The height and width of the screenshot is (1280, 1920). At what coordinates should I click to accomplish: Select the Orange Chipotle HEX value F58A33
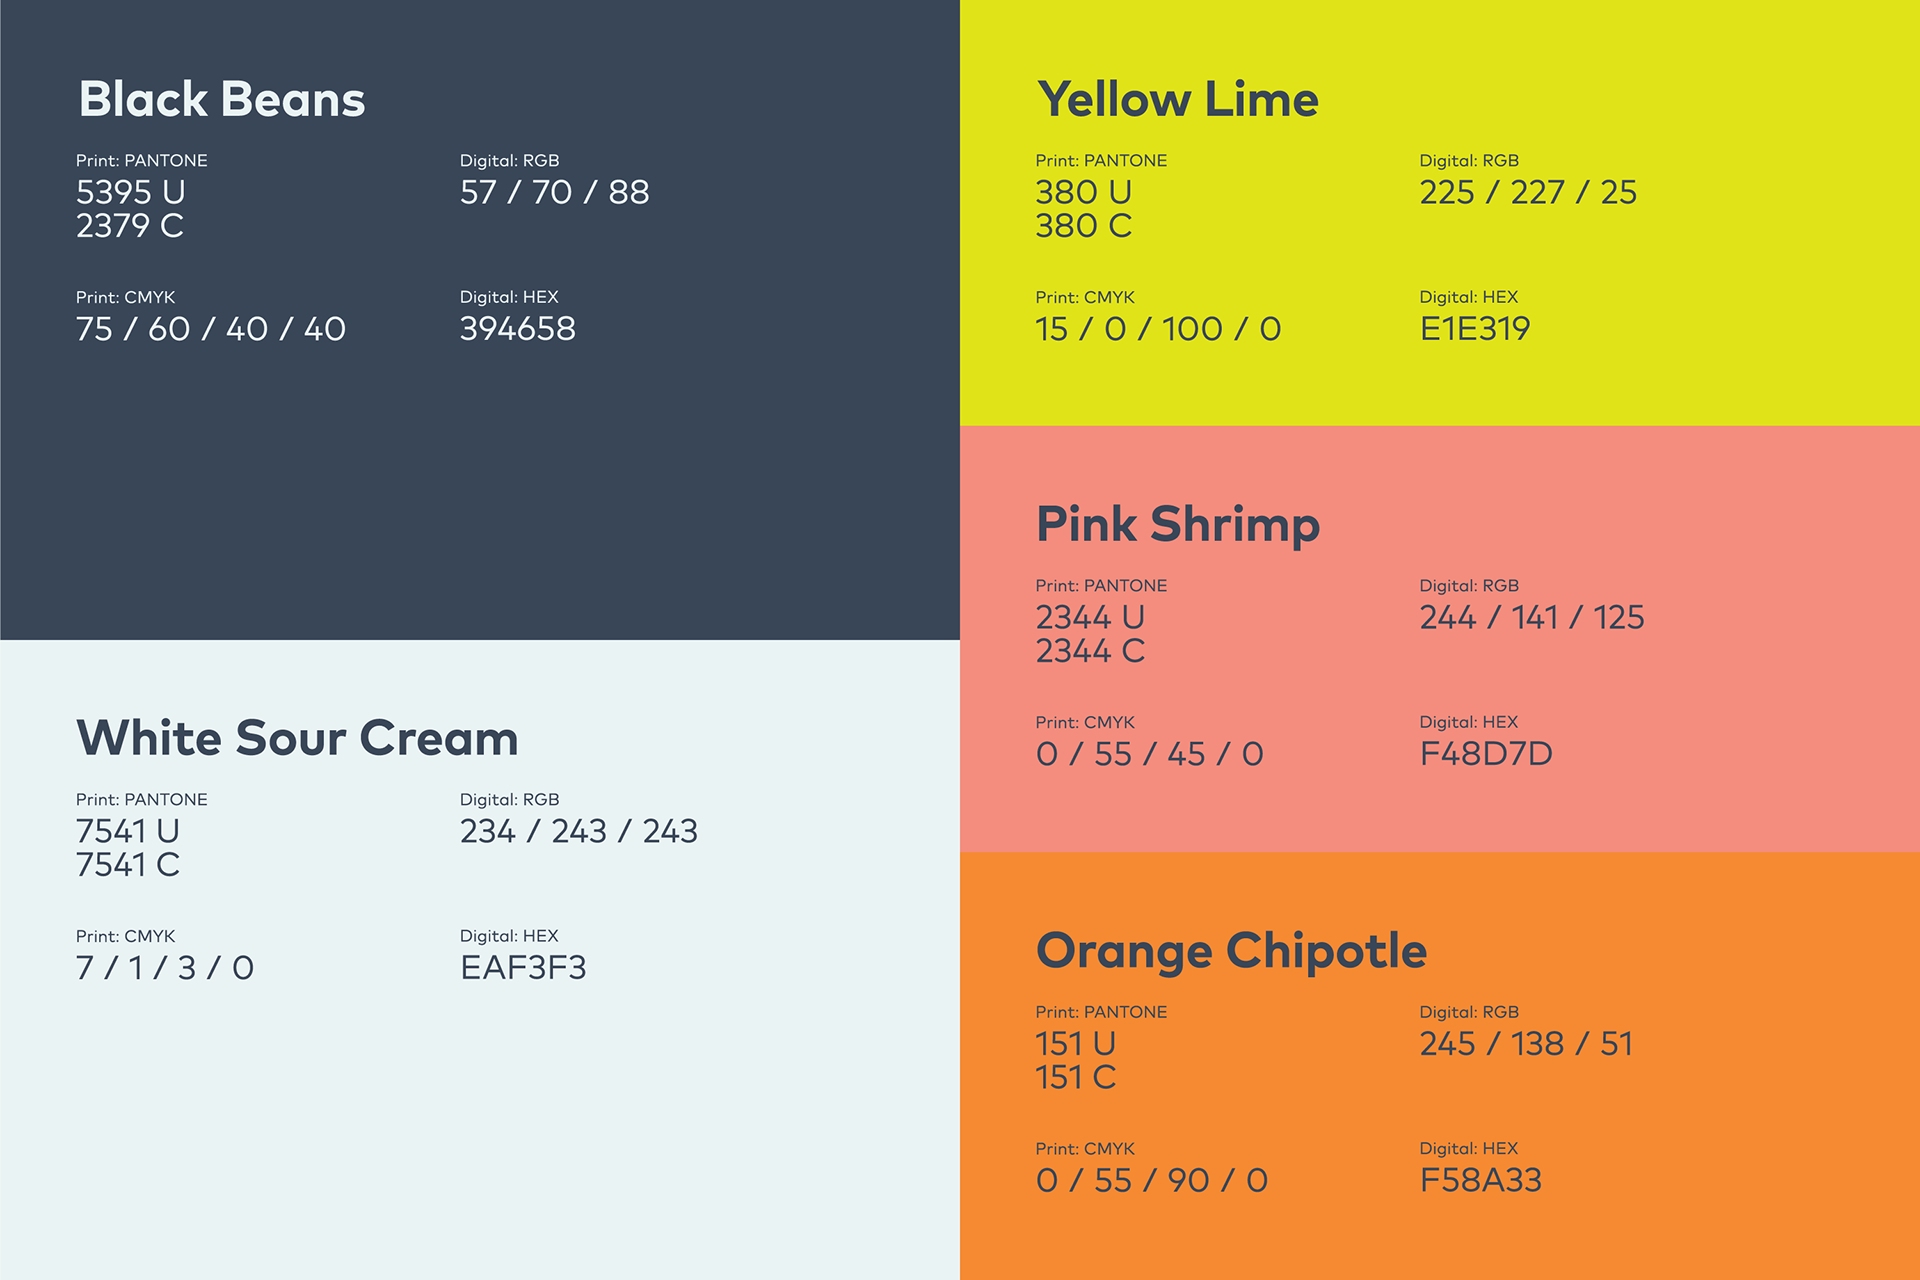coord(1480,1181)
